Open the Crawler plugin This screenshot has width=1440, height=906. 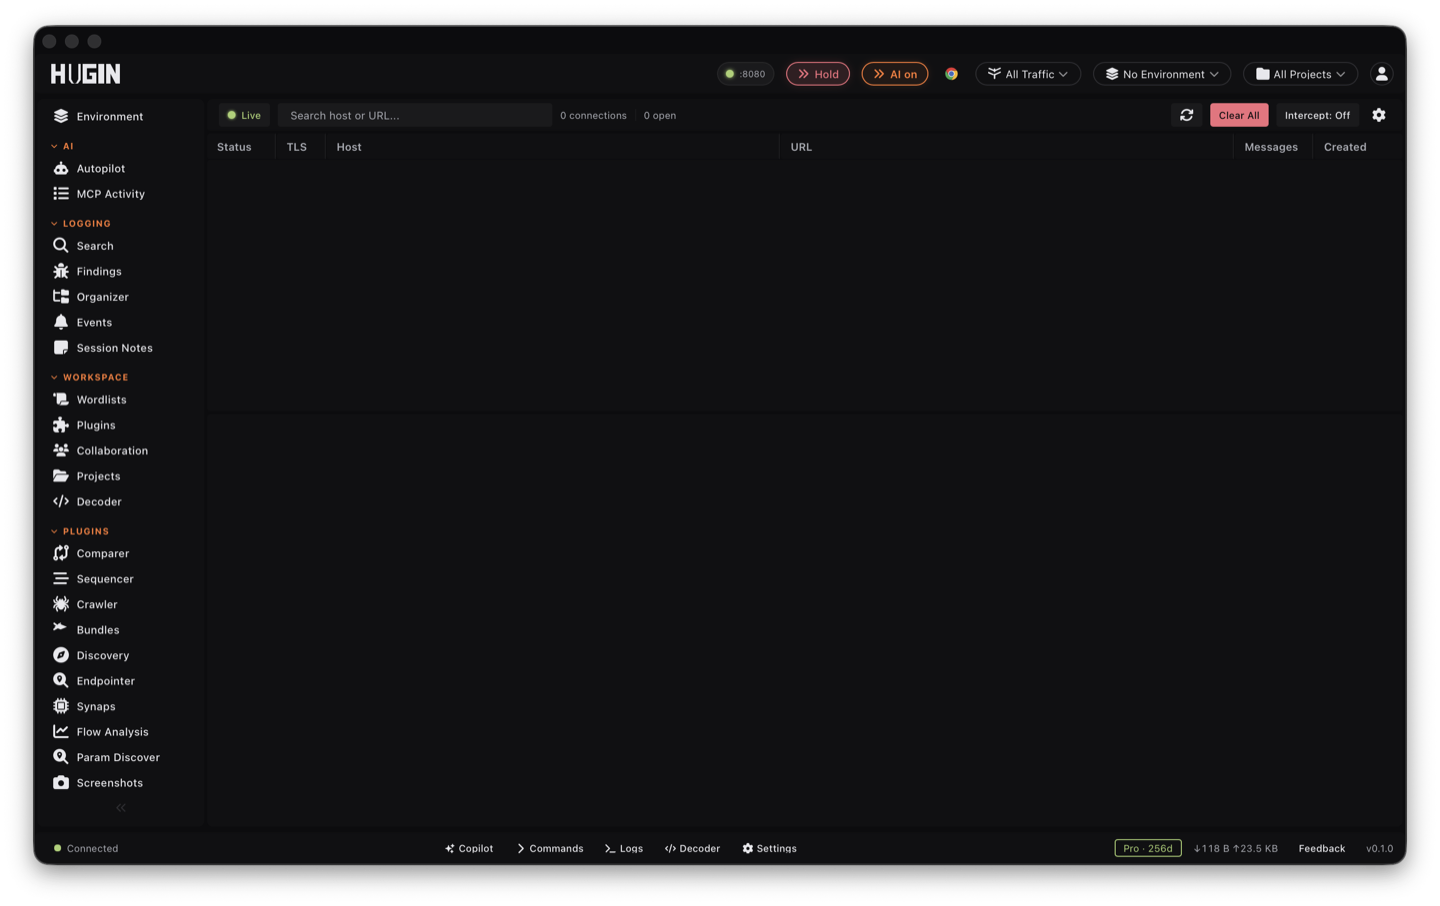click(85, 604)
